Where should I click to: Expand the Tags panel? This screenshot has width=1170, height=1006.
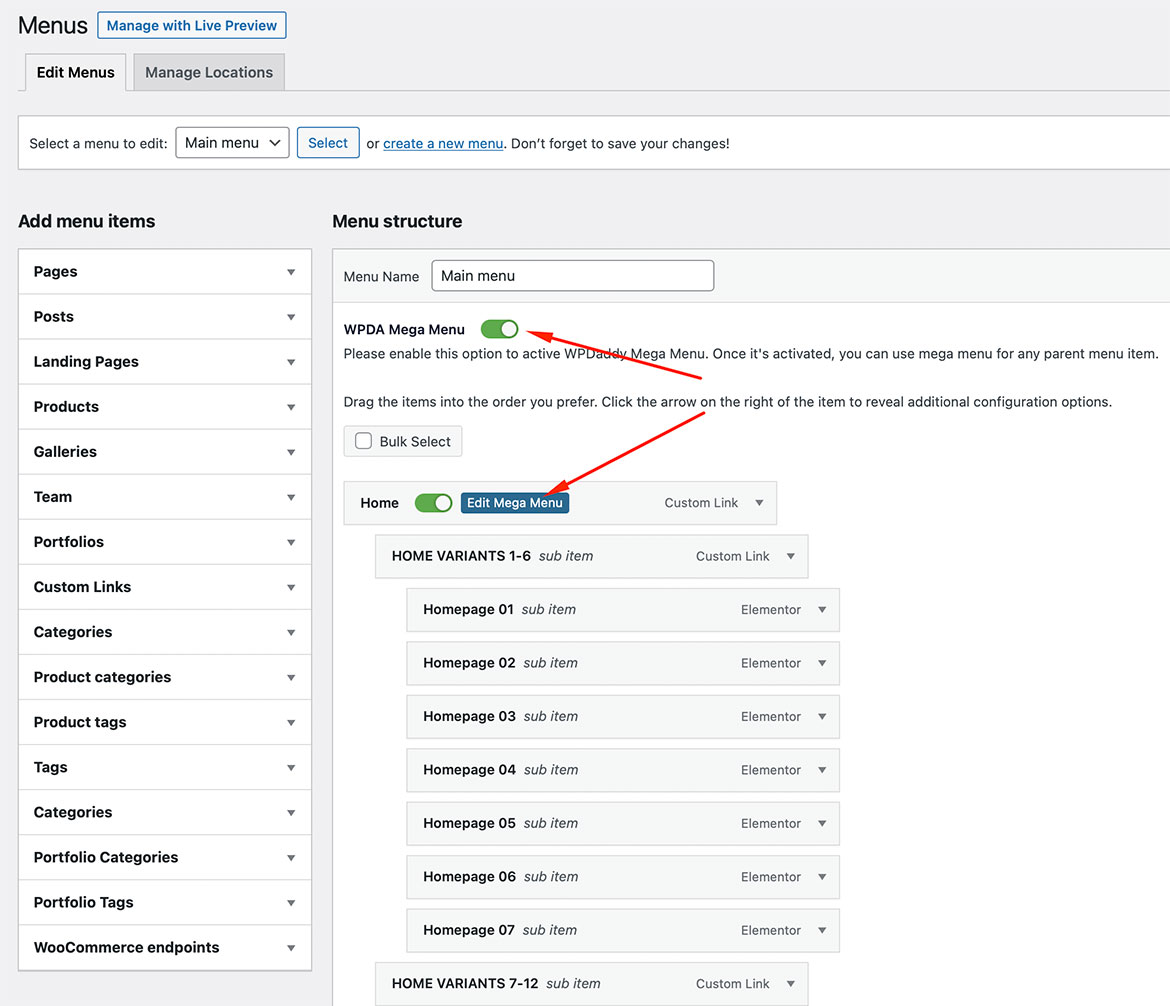point(165,767)
